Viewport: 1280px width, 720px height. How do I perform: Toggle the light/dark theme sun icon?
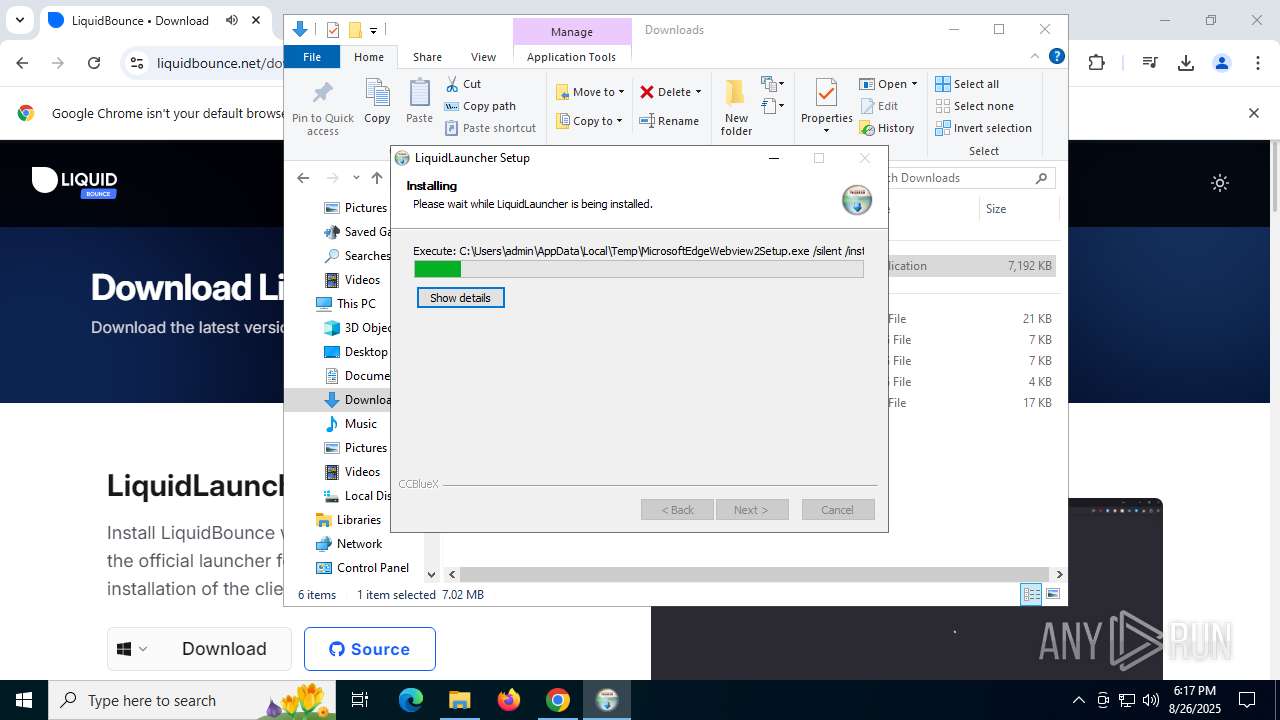pos(1219,183)
